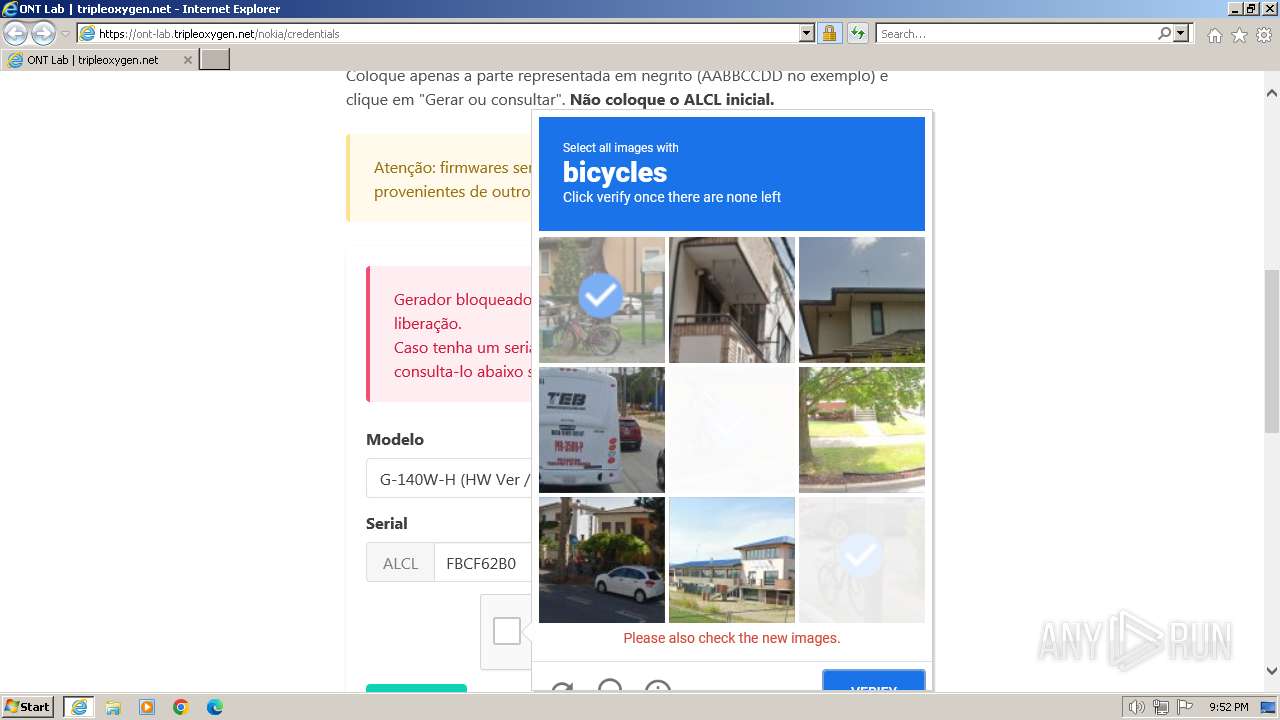Reload the captcha challenge with the refresh icon
1280x720 pixels.
click(x=562, y=685)
